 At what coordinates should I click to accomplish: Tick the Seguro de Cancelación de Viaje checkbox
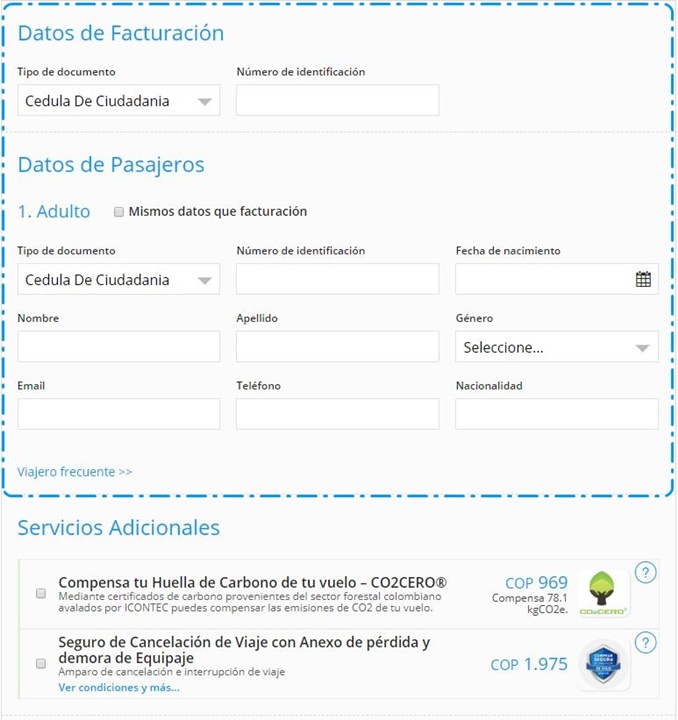coord(41,664)
